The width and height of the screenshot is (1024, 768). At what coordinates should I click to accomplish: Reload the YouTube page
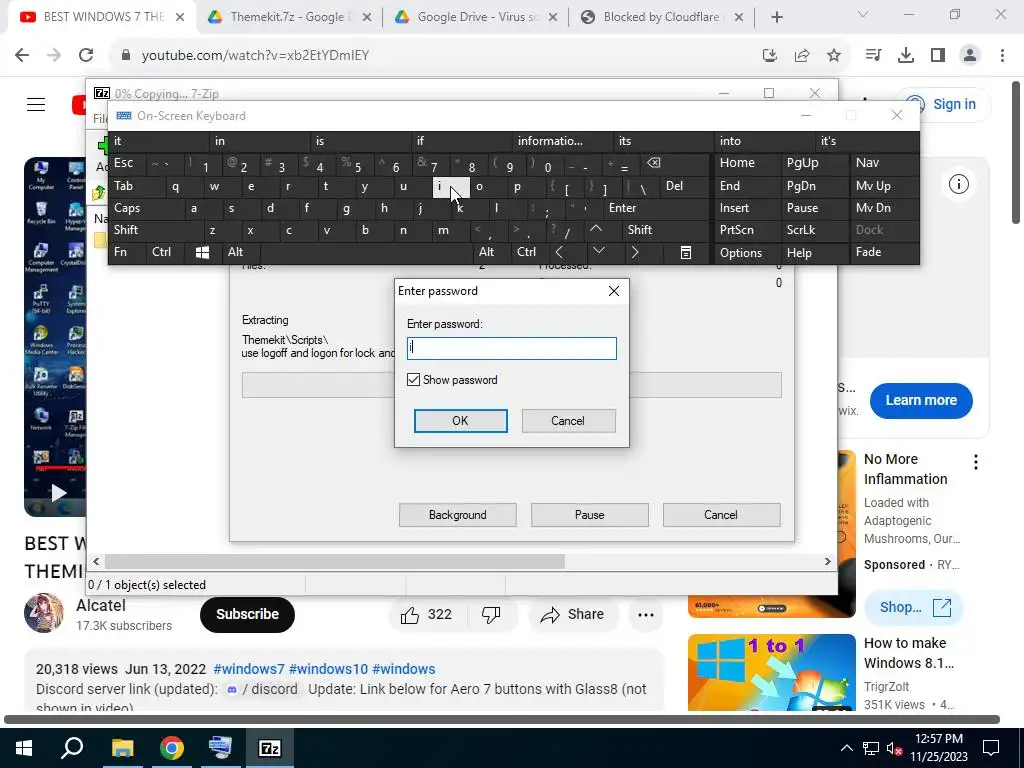point(86,56)
